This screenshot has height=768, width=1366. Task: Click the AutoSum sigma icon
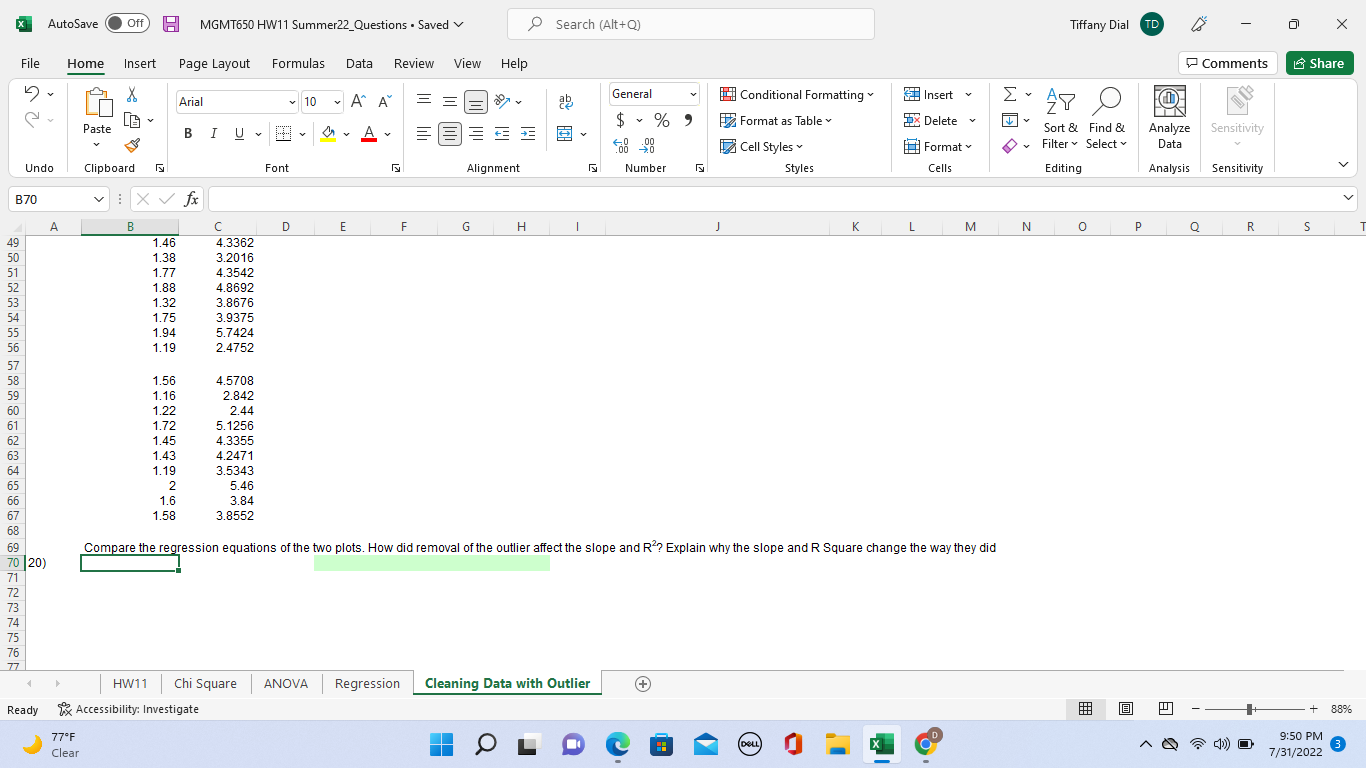tap(1010, 94)
